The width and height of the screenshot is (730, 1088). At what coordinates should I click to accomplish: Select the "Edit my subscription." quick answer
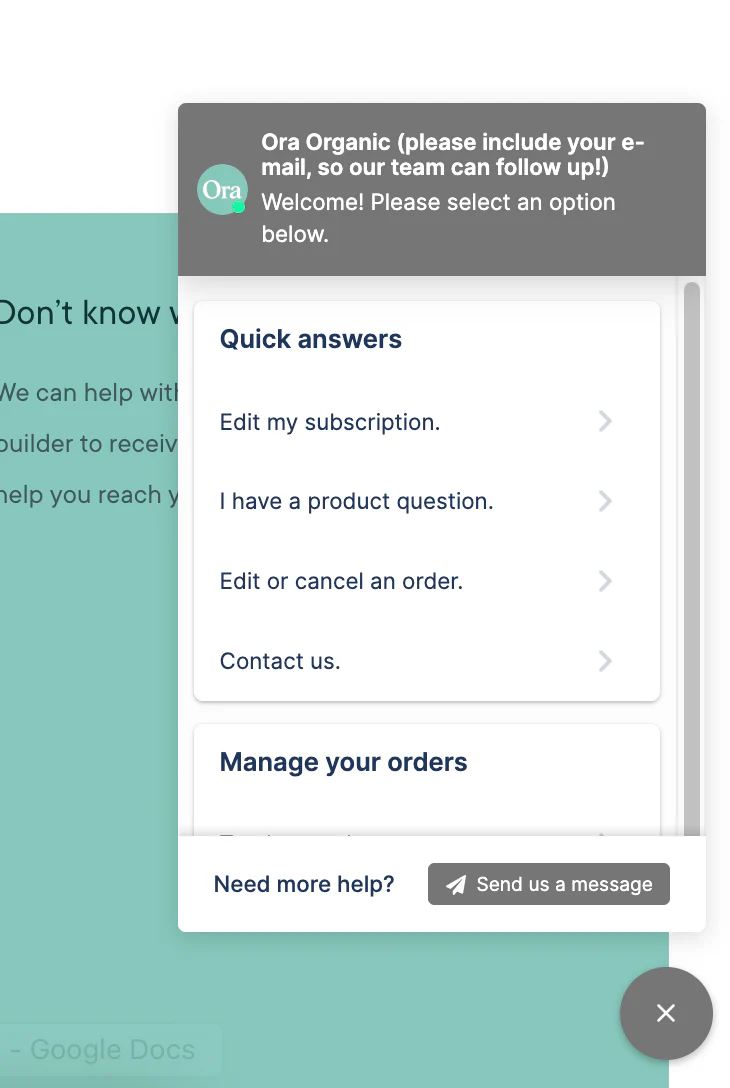[330, 421]
